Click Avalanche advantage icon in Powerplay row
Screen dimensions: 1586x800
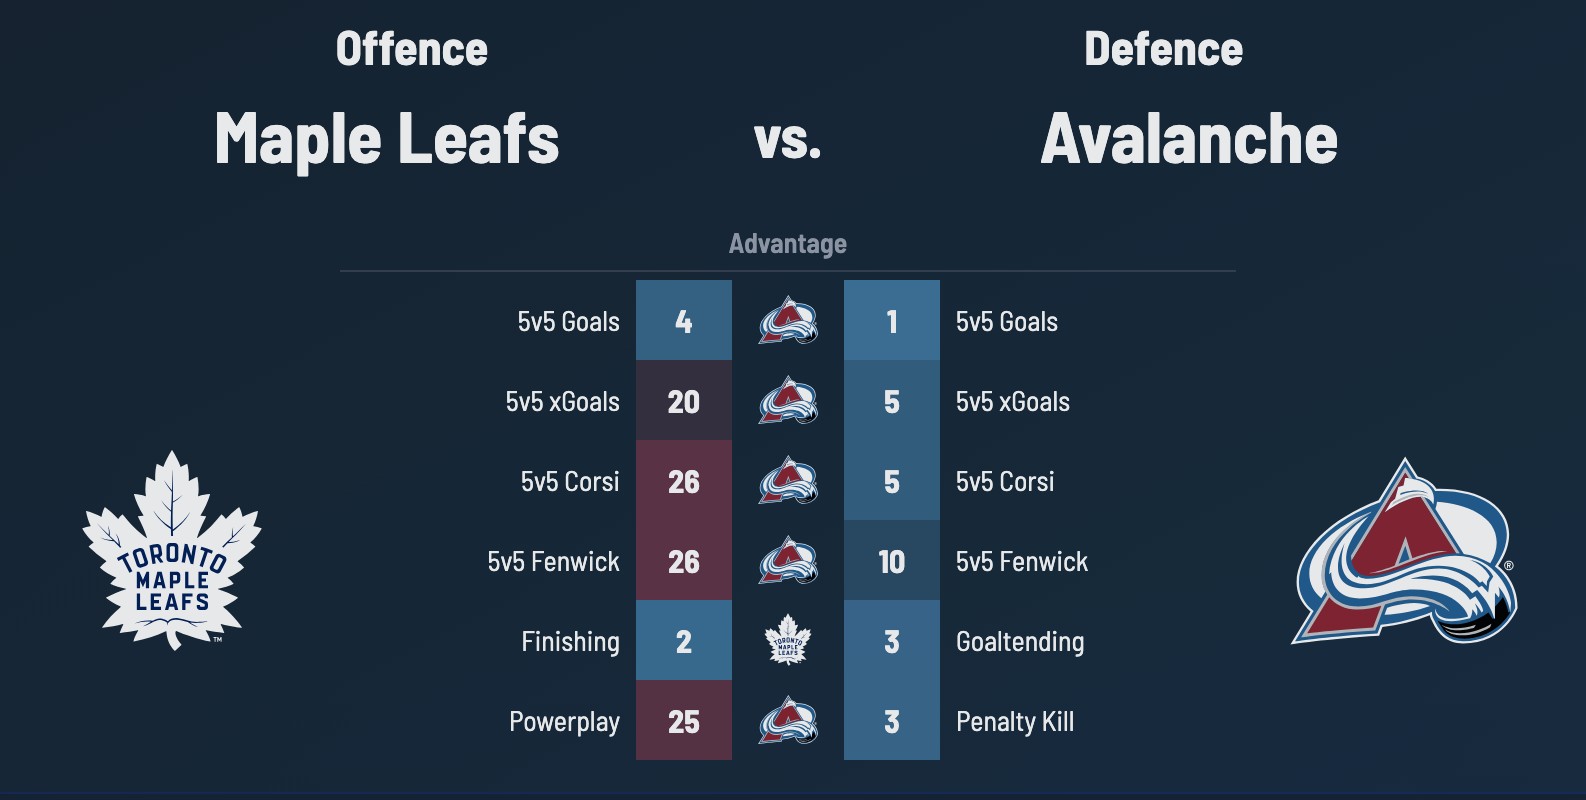tap(788, 721)
